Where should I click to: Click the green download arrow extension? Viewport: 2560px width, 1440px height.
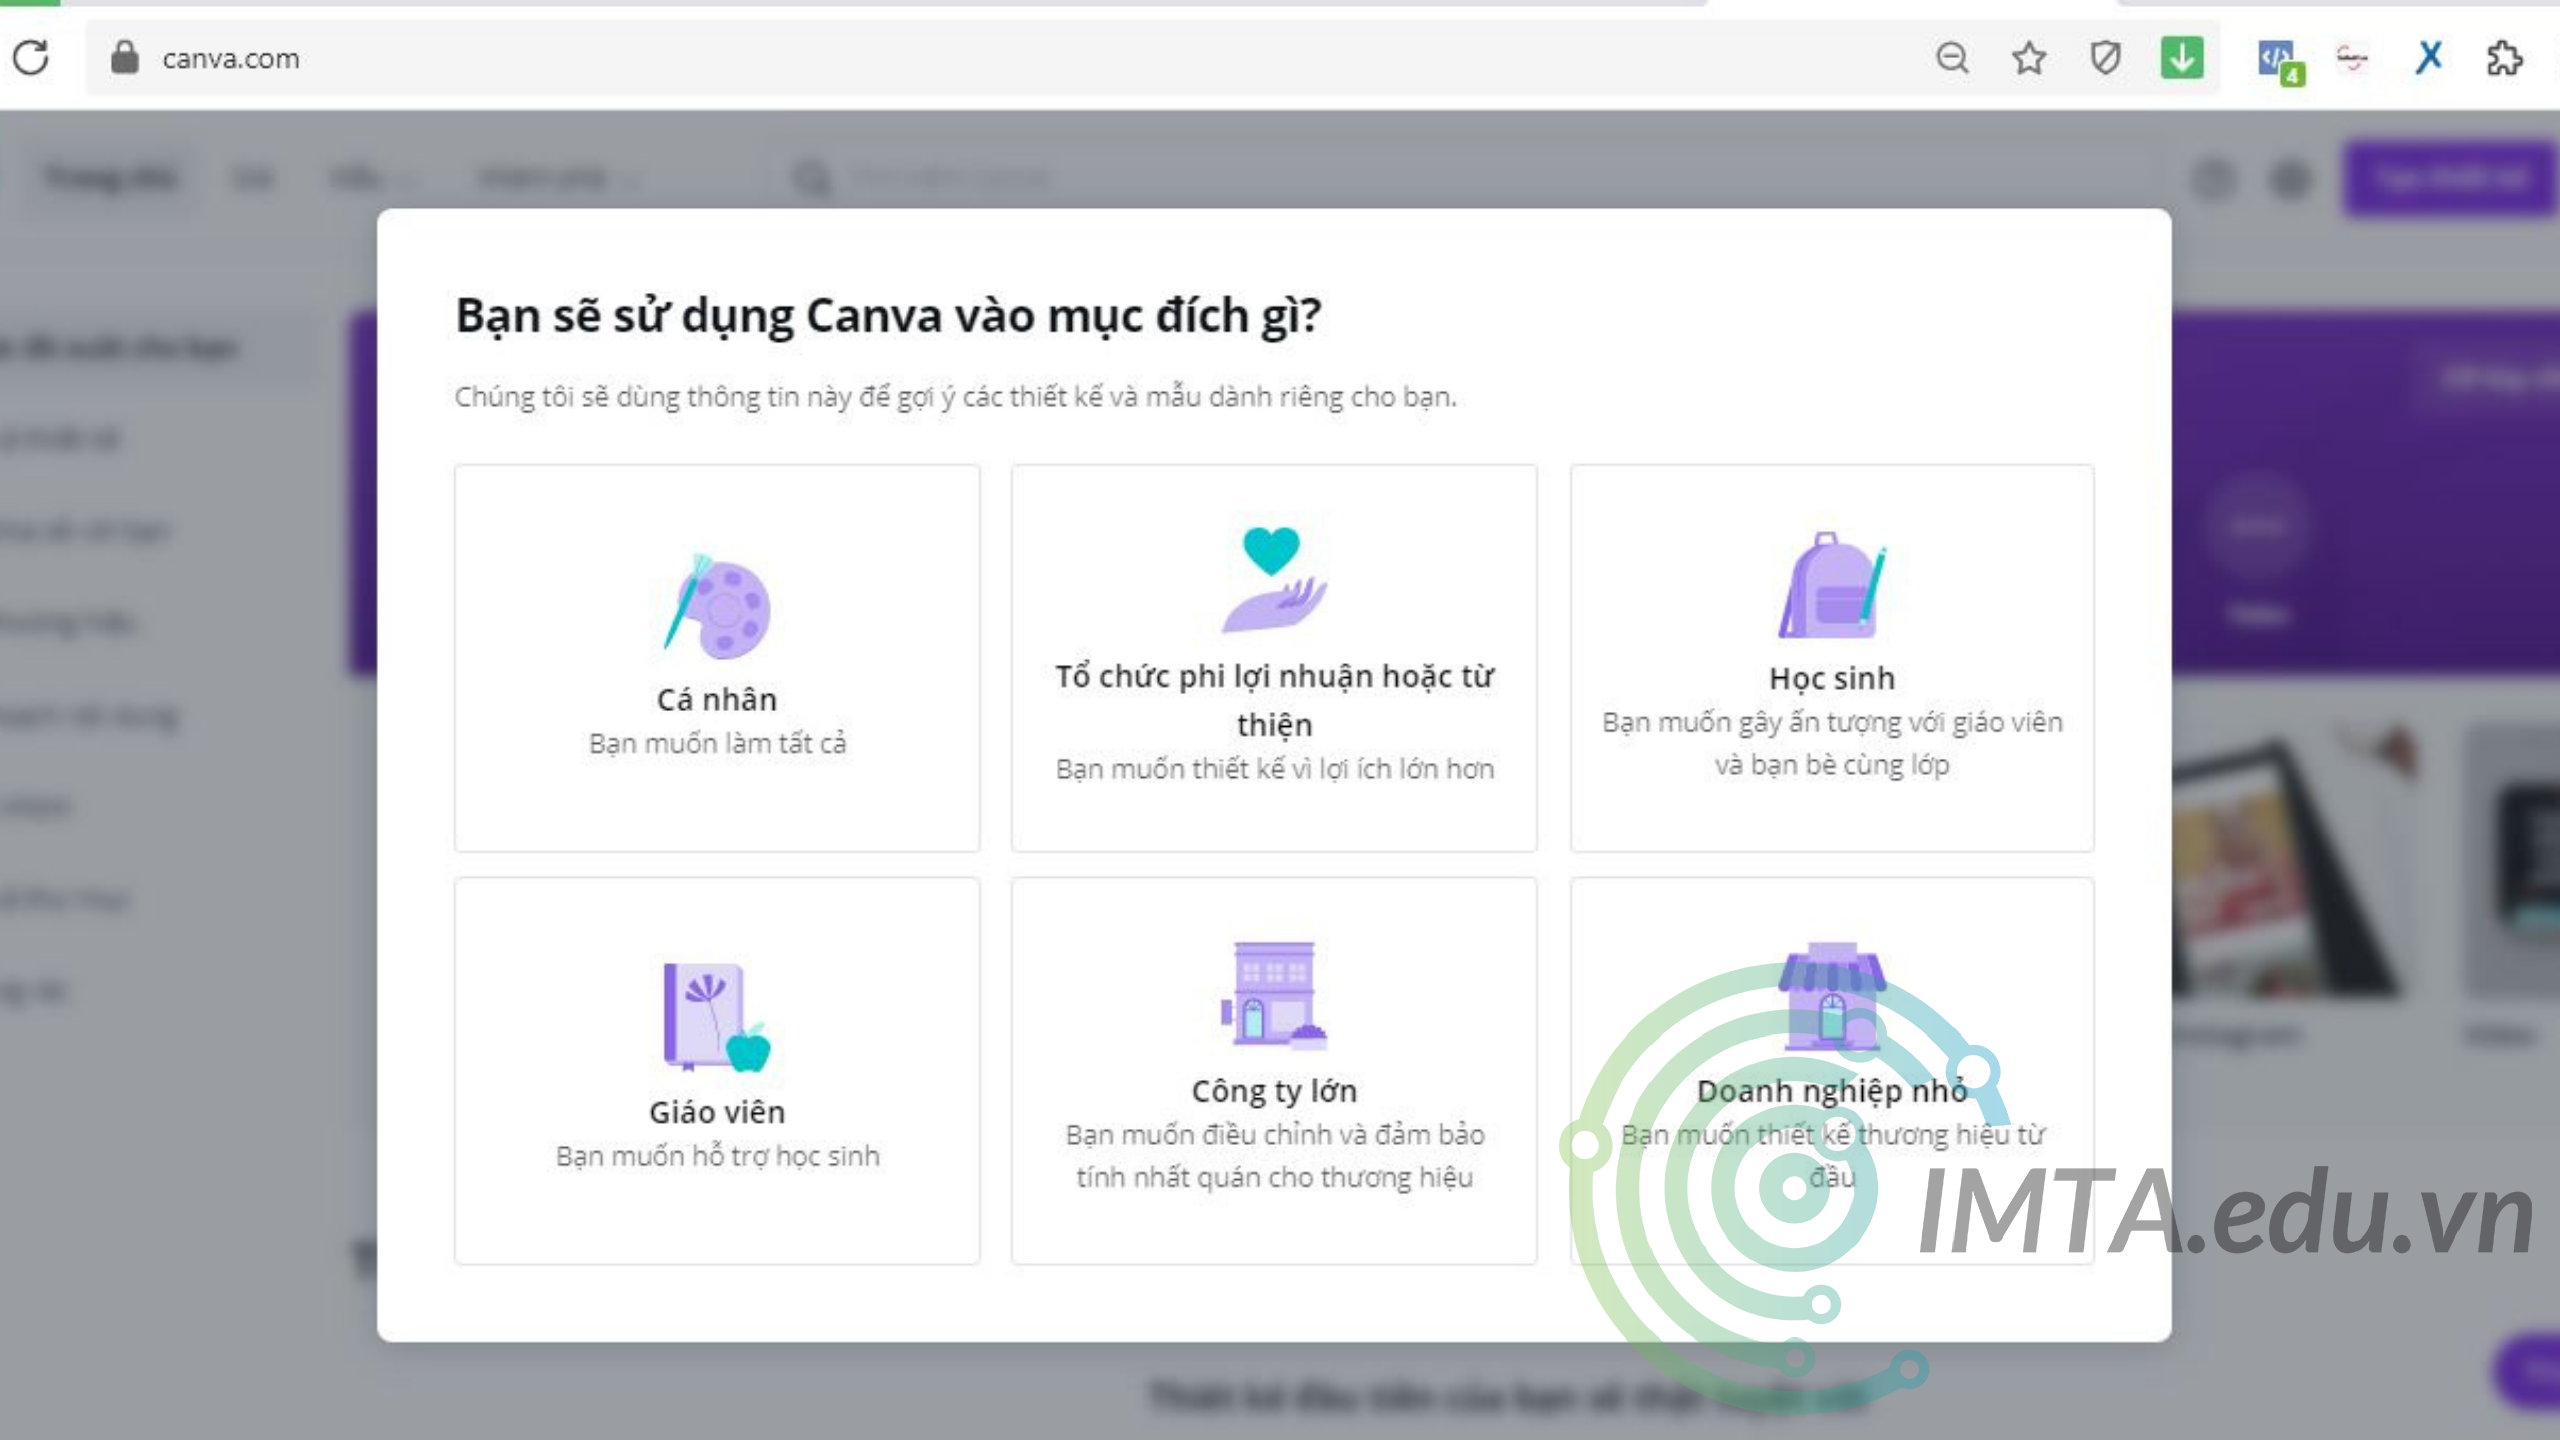coord(2182,58)
